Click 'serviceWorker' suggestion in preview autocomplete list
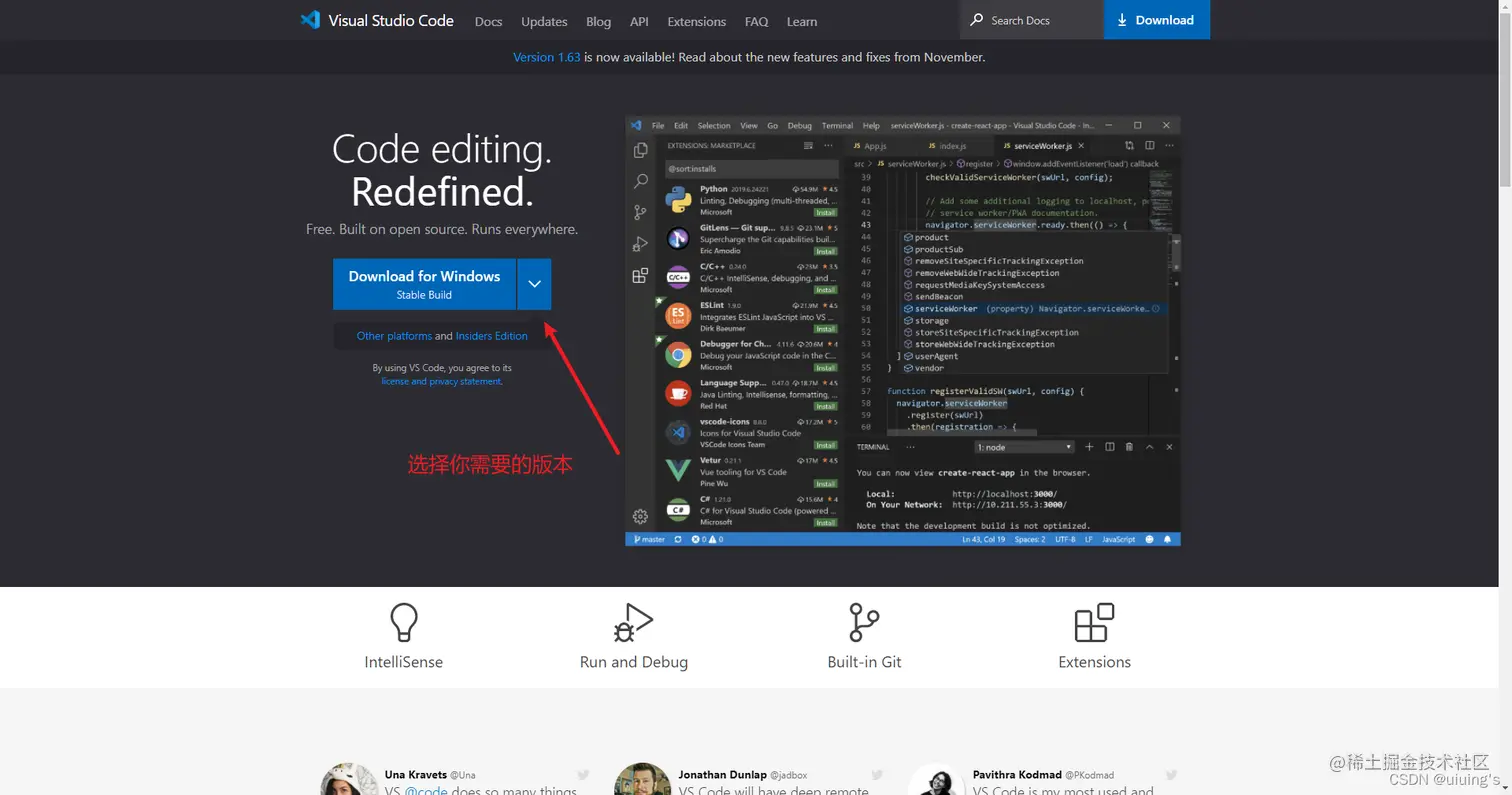1512x795 pixels. [x=1035, y=309]
